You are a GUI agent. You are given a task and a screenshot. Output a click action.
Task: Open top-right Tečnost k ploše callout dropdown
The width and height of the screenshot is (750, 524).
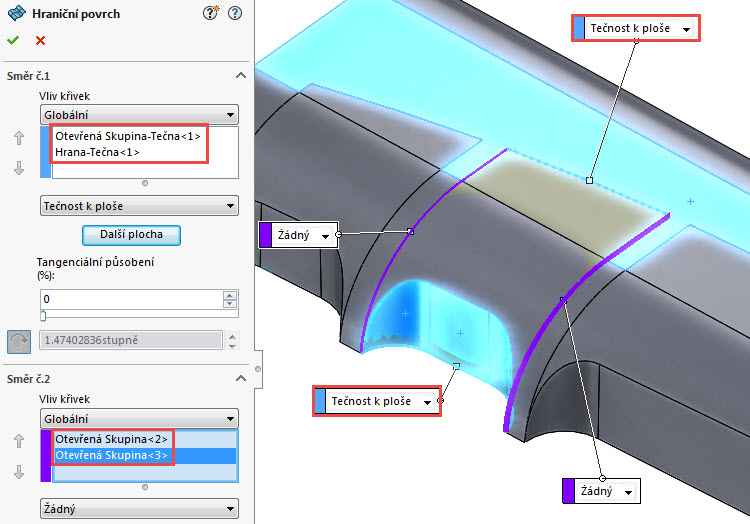pos(686,29)
